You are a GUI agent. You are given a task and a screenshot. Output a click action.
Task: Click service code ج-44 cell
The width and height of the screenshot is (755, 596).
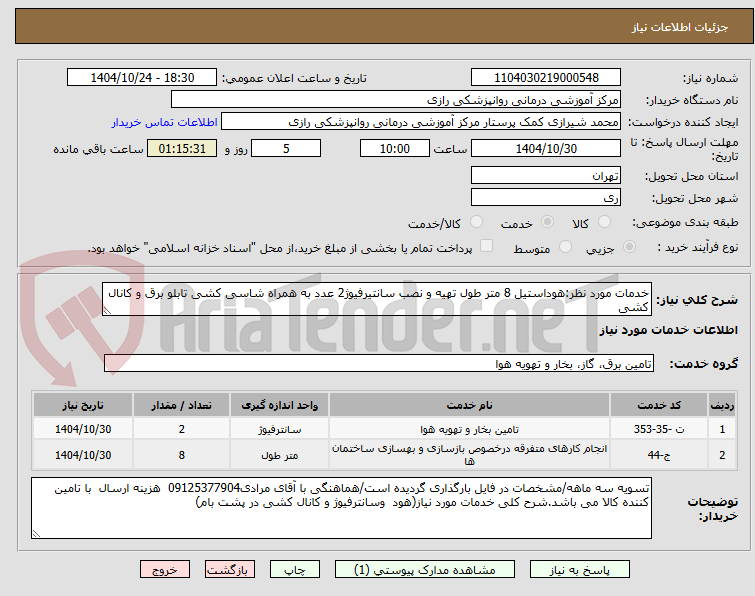tap(658, 455)
